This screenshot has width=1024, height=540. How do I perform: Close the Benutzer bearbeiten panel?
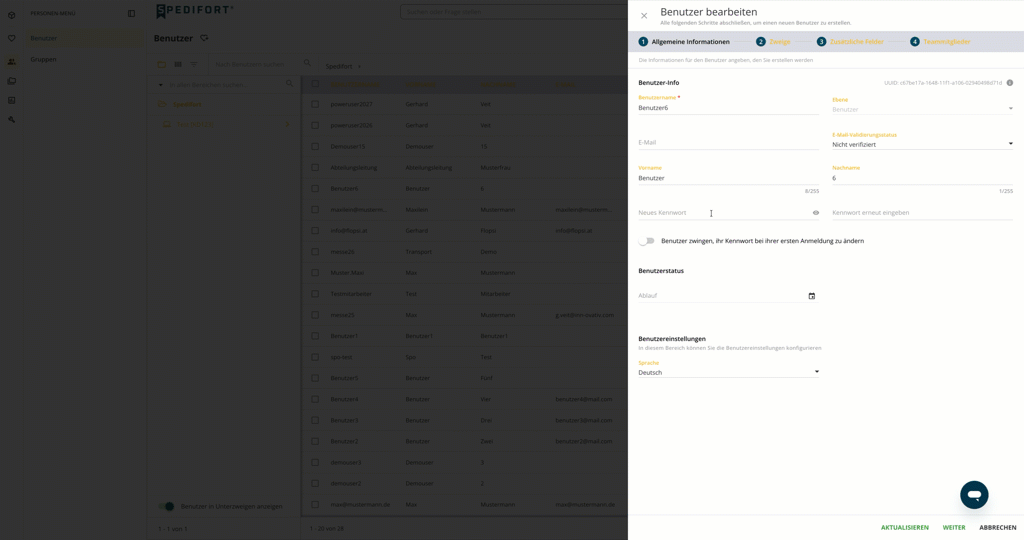point(644,16)
